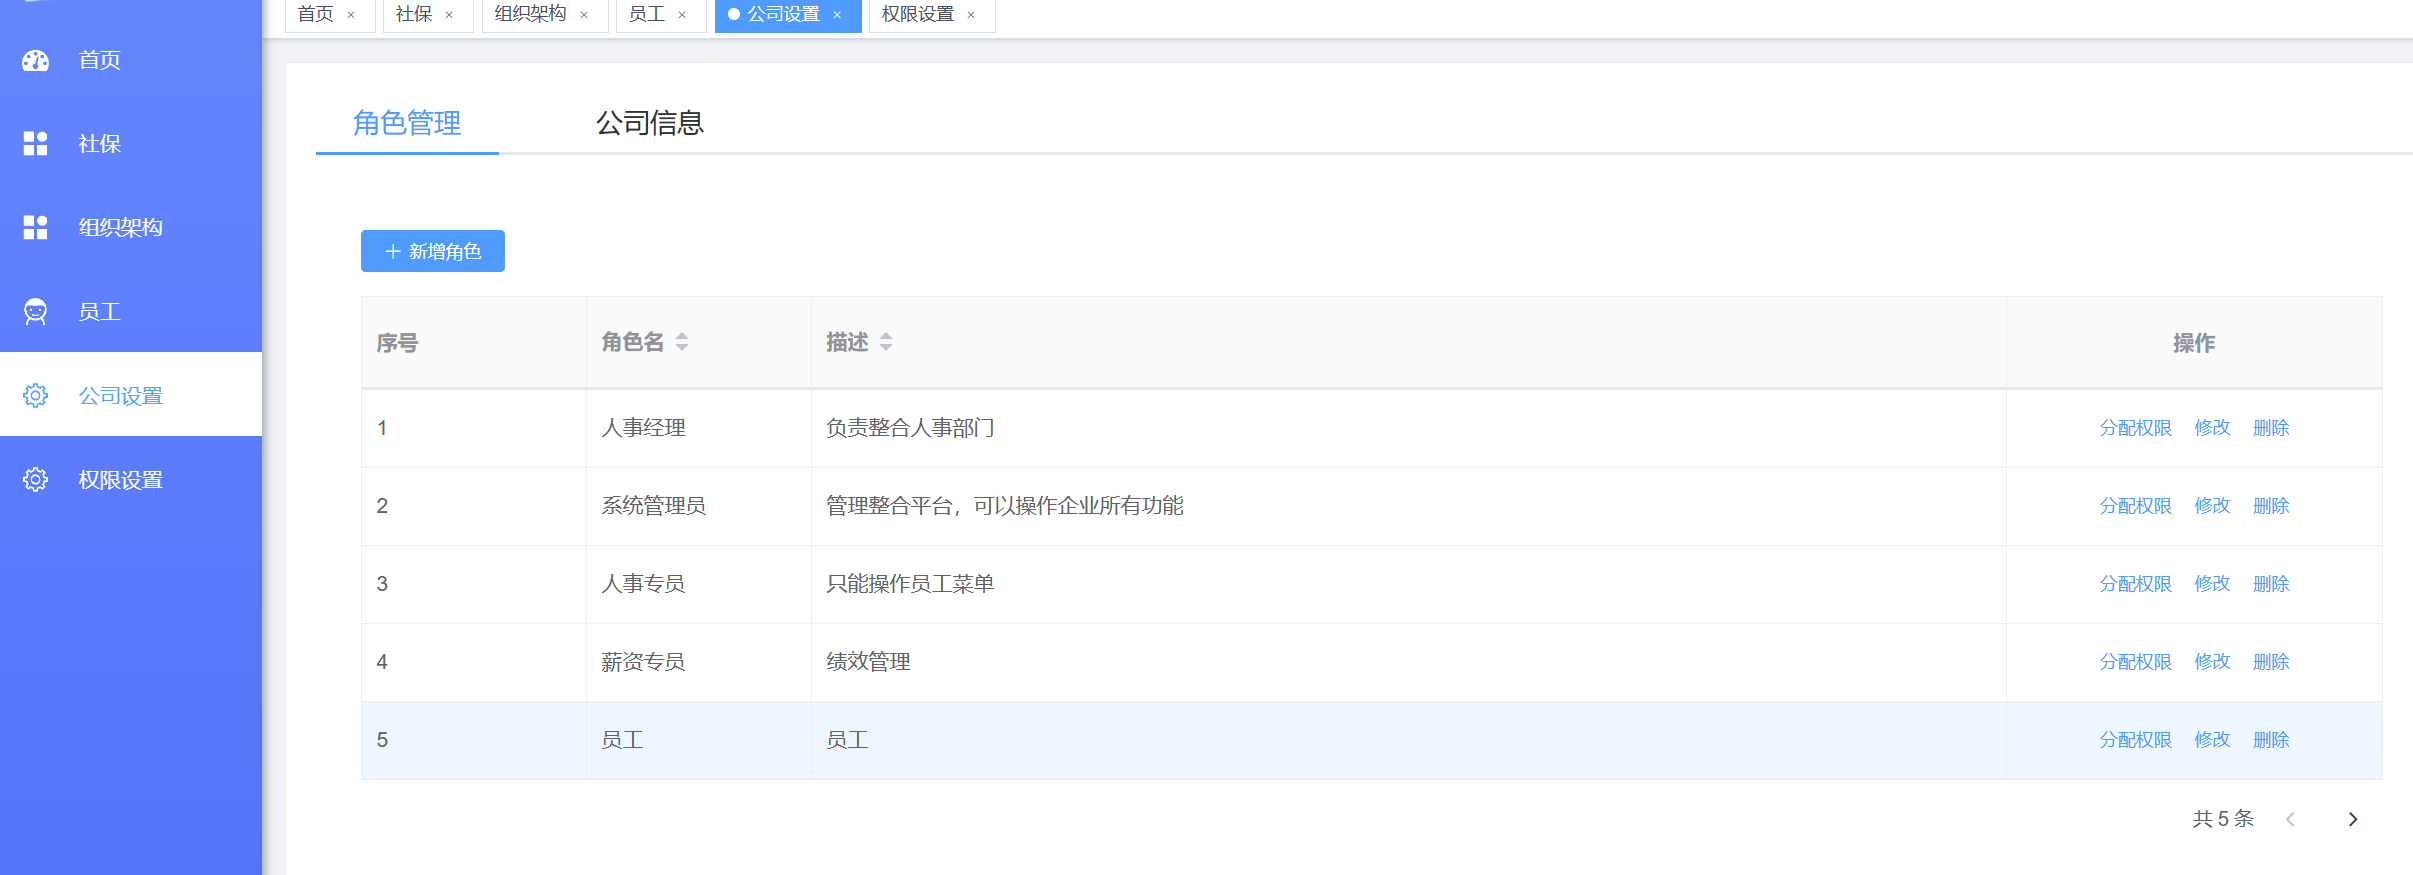
Task: Delete the 薪资专员 role
Action: (x=2271, y=662)
